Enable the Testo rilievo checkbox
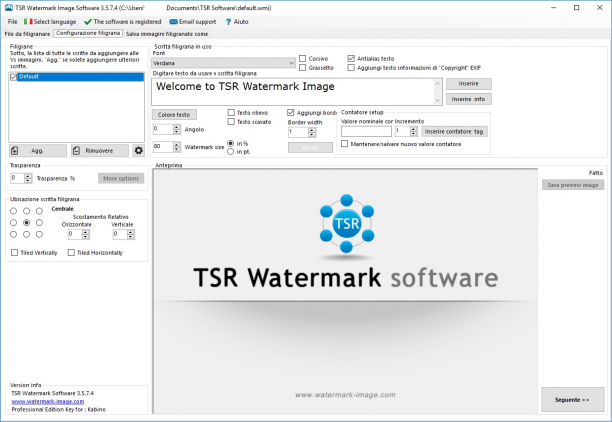This screenshot has width=612, height=422. tap(231, 112)
